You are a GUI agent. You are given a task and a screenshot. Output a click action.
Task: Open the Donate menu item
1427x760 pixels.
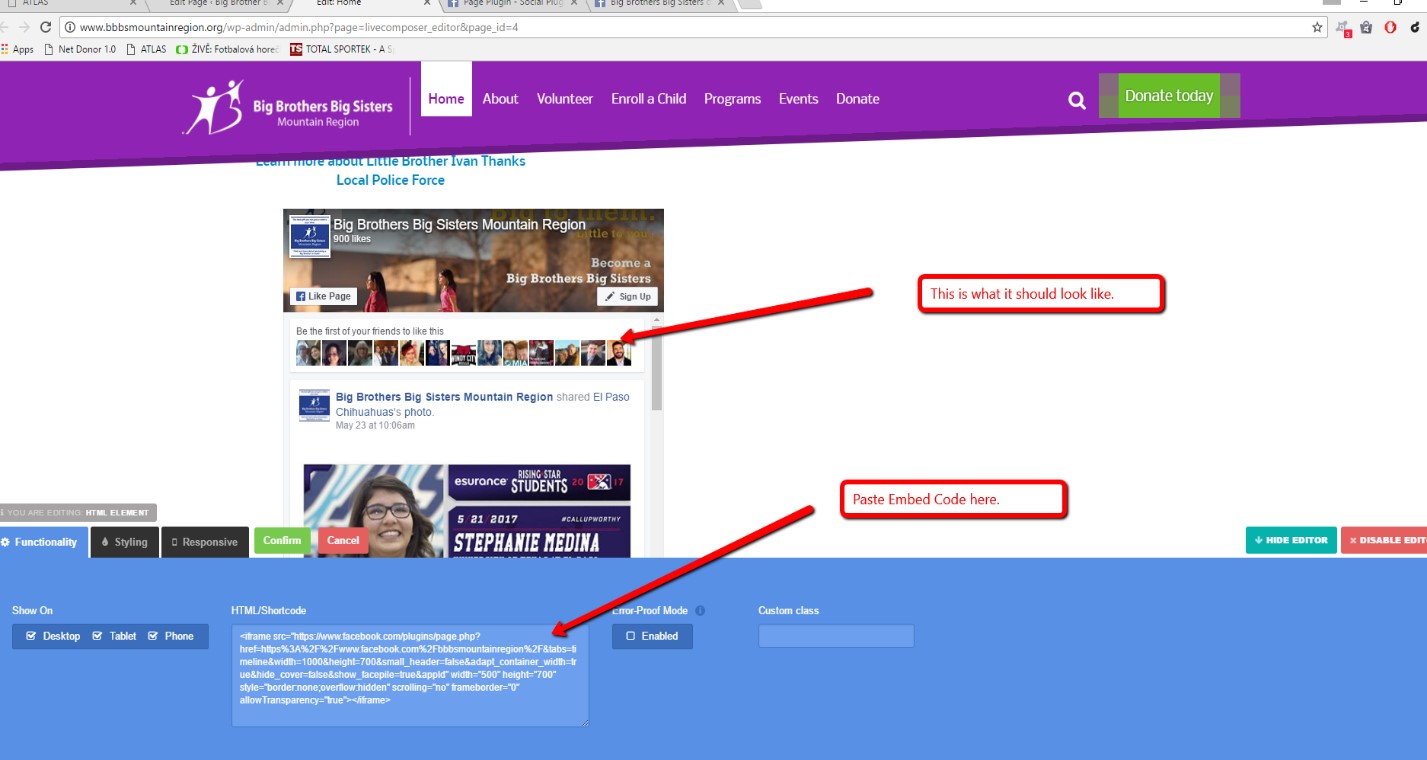pos(858,99)
